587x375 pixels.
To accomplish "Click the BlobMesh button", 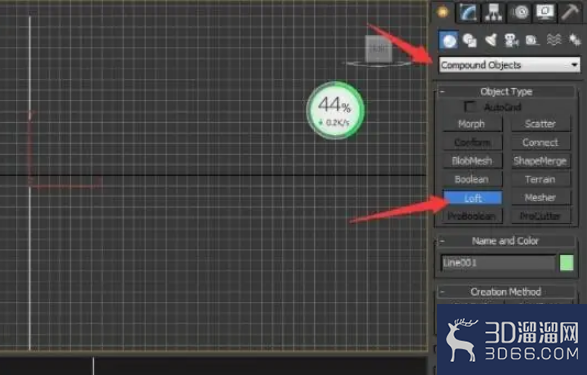I will (472, 161).
